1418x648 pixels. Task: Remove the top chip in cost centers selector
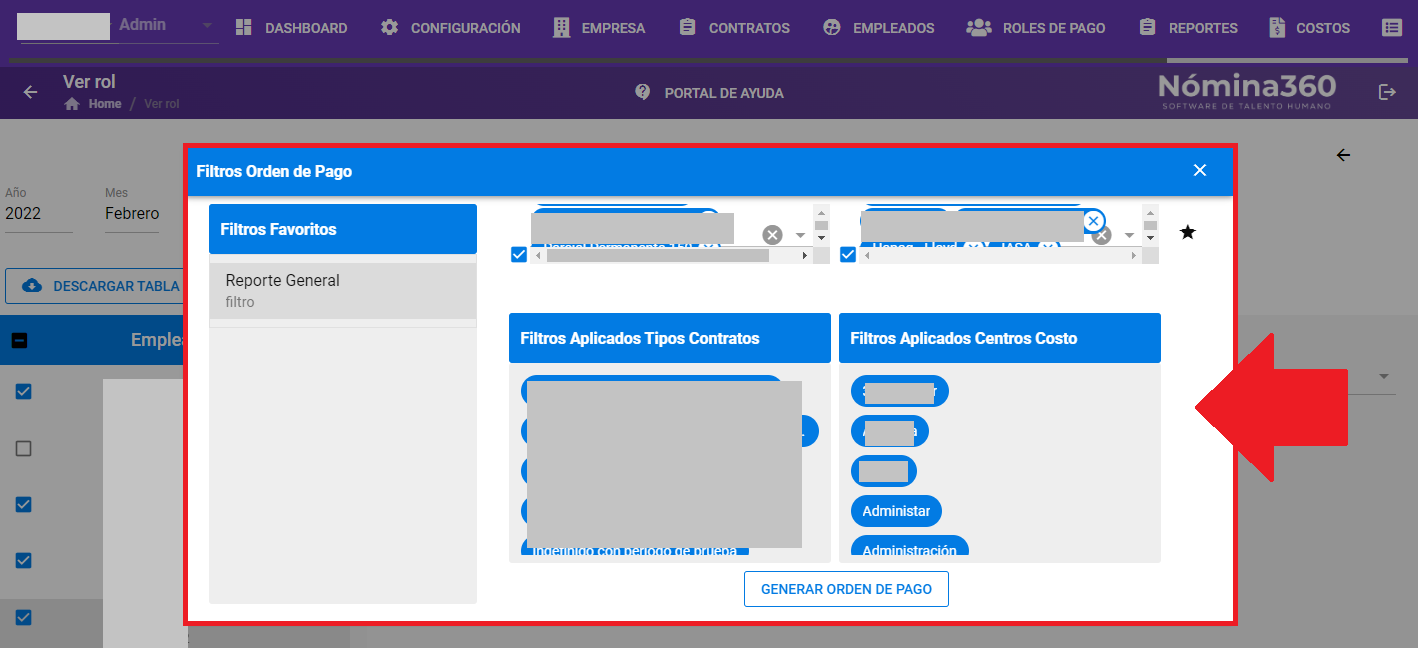(x=1093, y=220)
